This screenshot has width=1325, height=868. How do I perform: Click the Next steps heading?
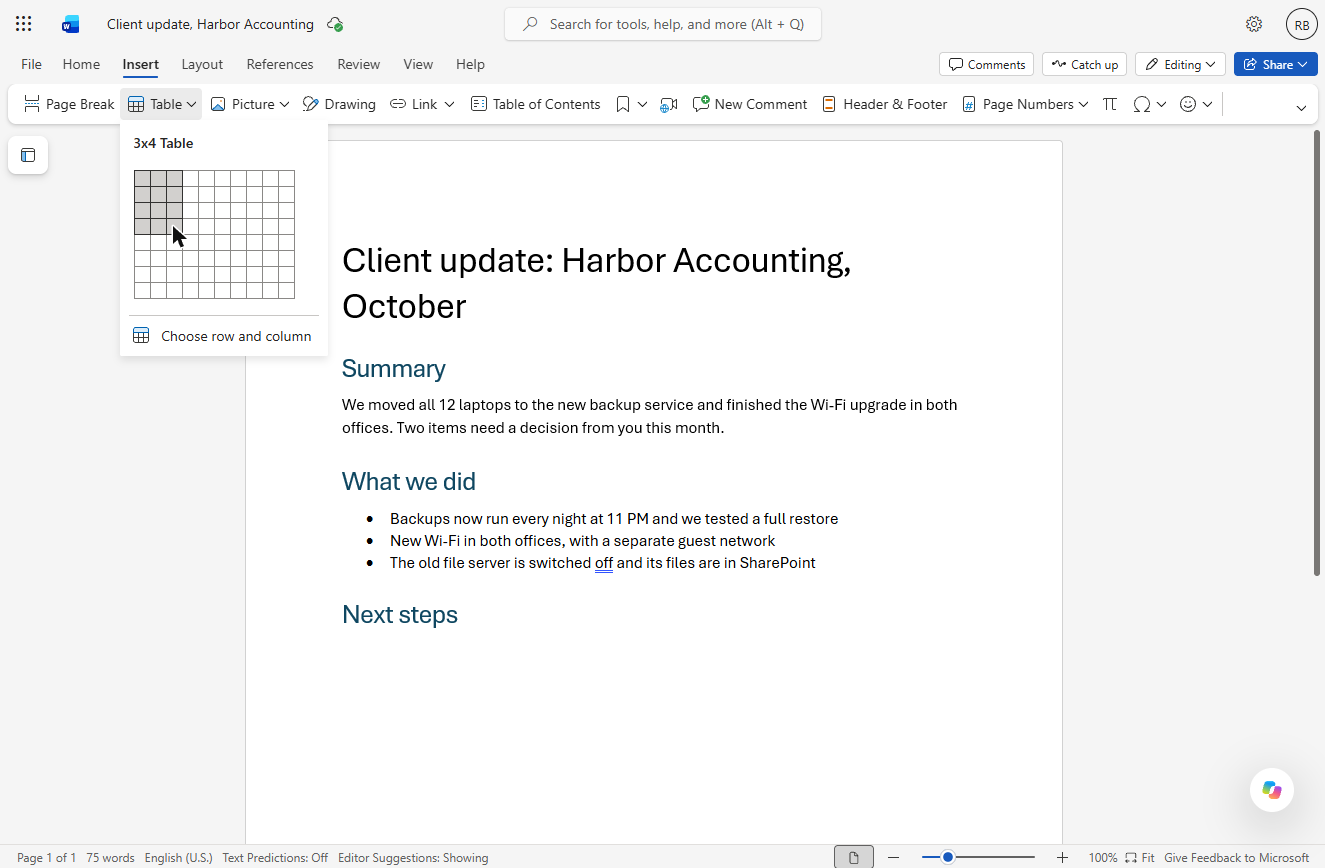click(400, 614)
